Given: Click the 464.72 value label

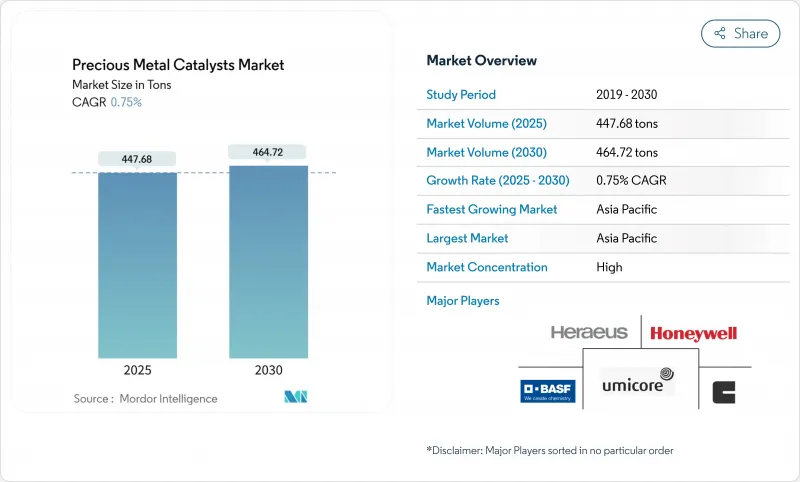Looking at the screenshot, I should pos(268,152).
